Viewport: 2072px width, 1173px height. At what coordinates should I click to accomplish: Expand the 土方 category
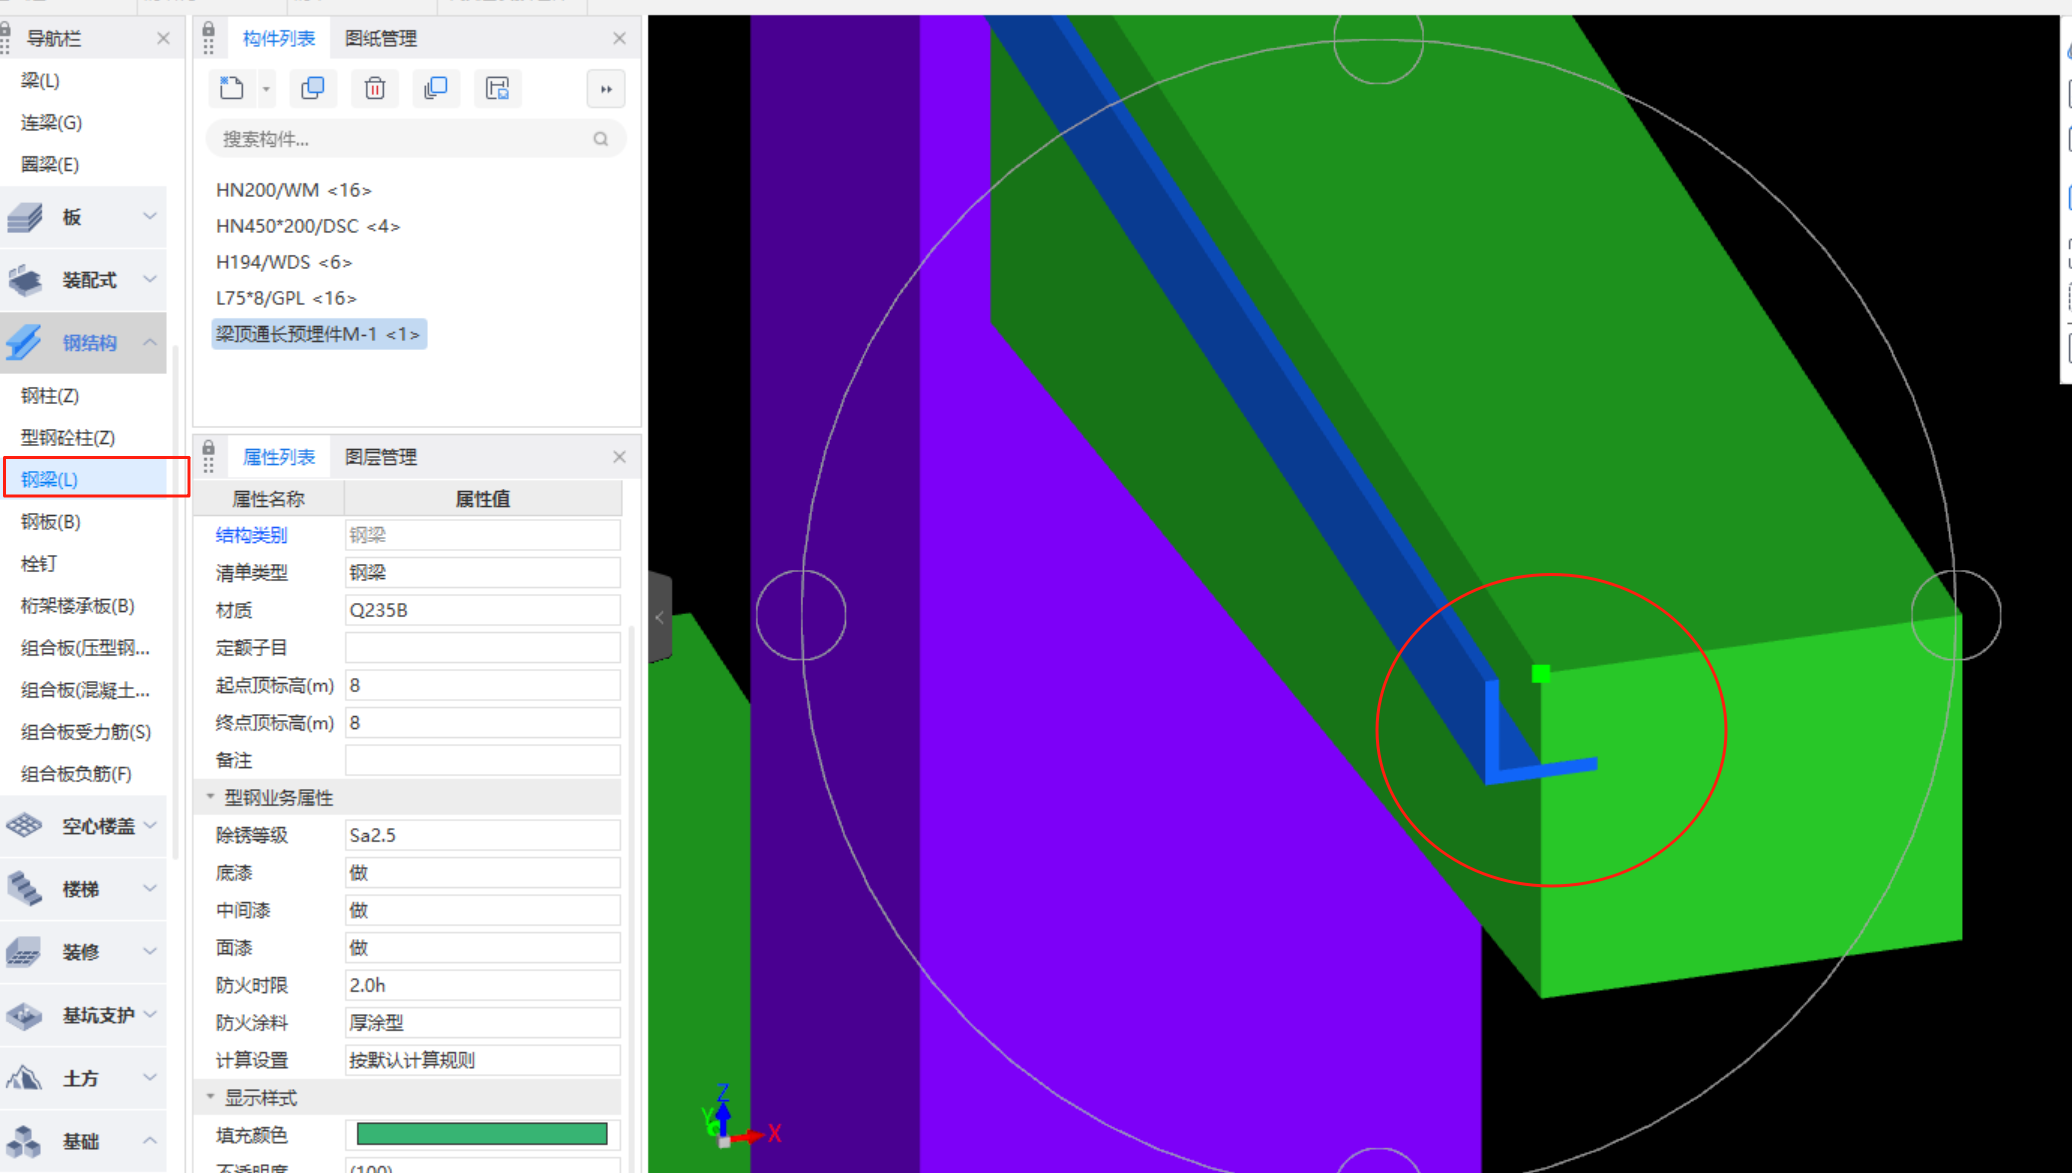(x=150, y=1077)
